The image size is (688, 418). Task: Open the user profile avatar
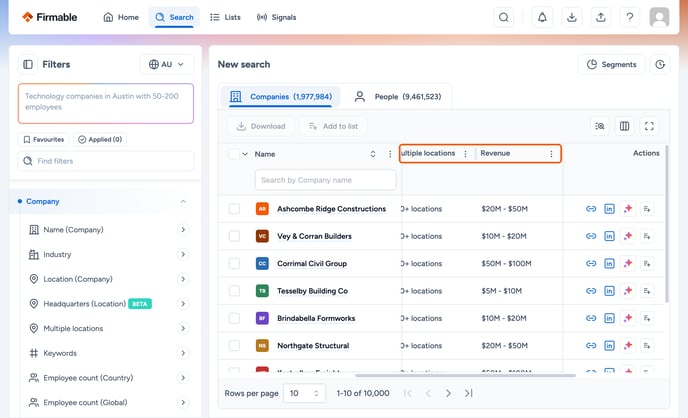659,17
